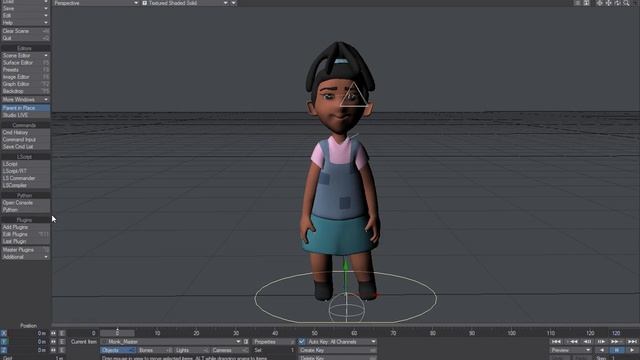The width and height of the screenshot is (640, 360).
Task: Select Cameras mode
Action: pyautogui.click(x=230, y=350)
